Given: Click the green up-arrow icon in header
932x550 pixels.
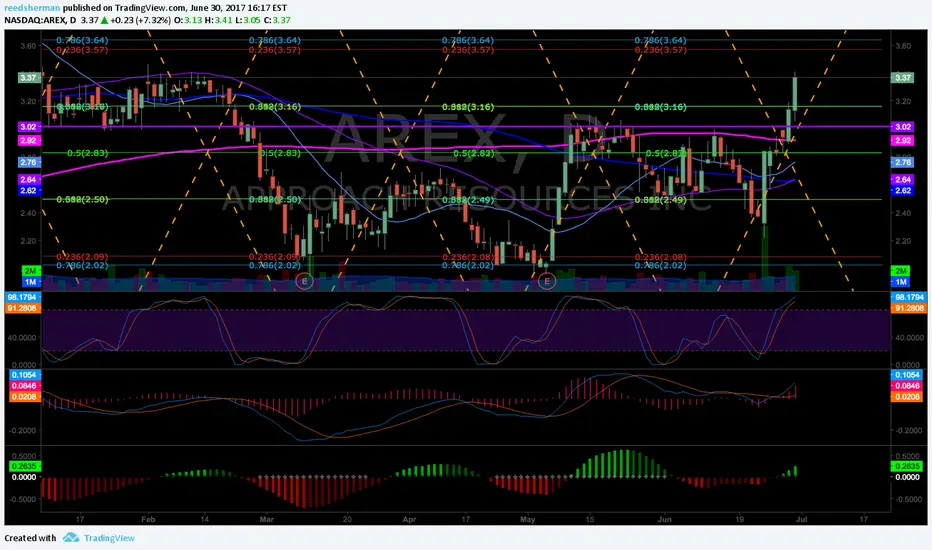Looking at the screenshot, I should (x=104, y=20).
